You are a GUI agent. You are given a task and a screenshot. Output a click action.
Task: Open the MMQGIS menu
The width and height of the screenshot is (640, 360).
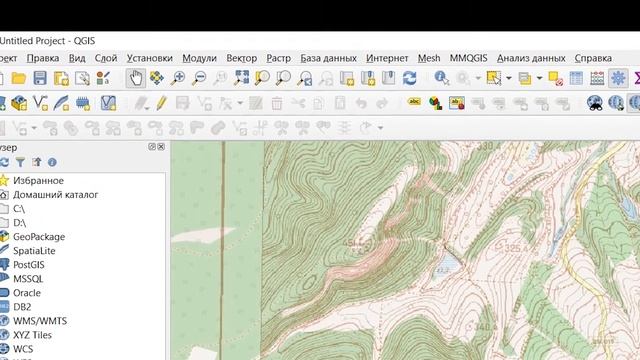[469, 58]
